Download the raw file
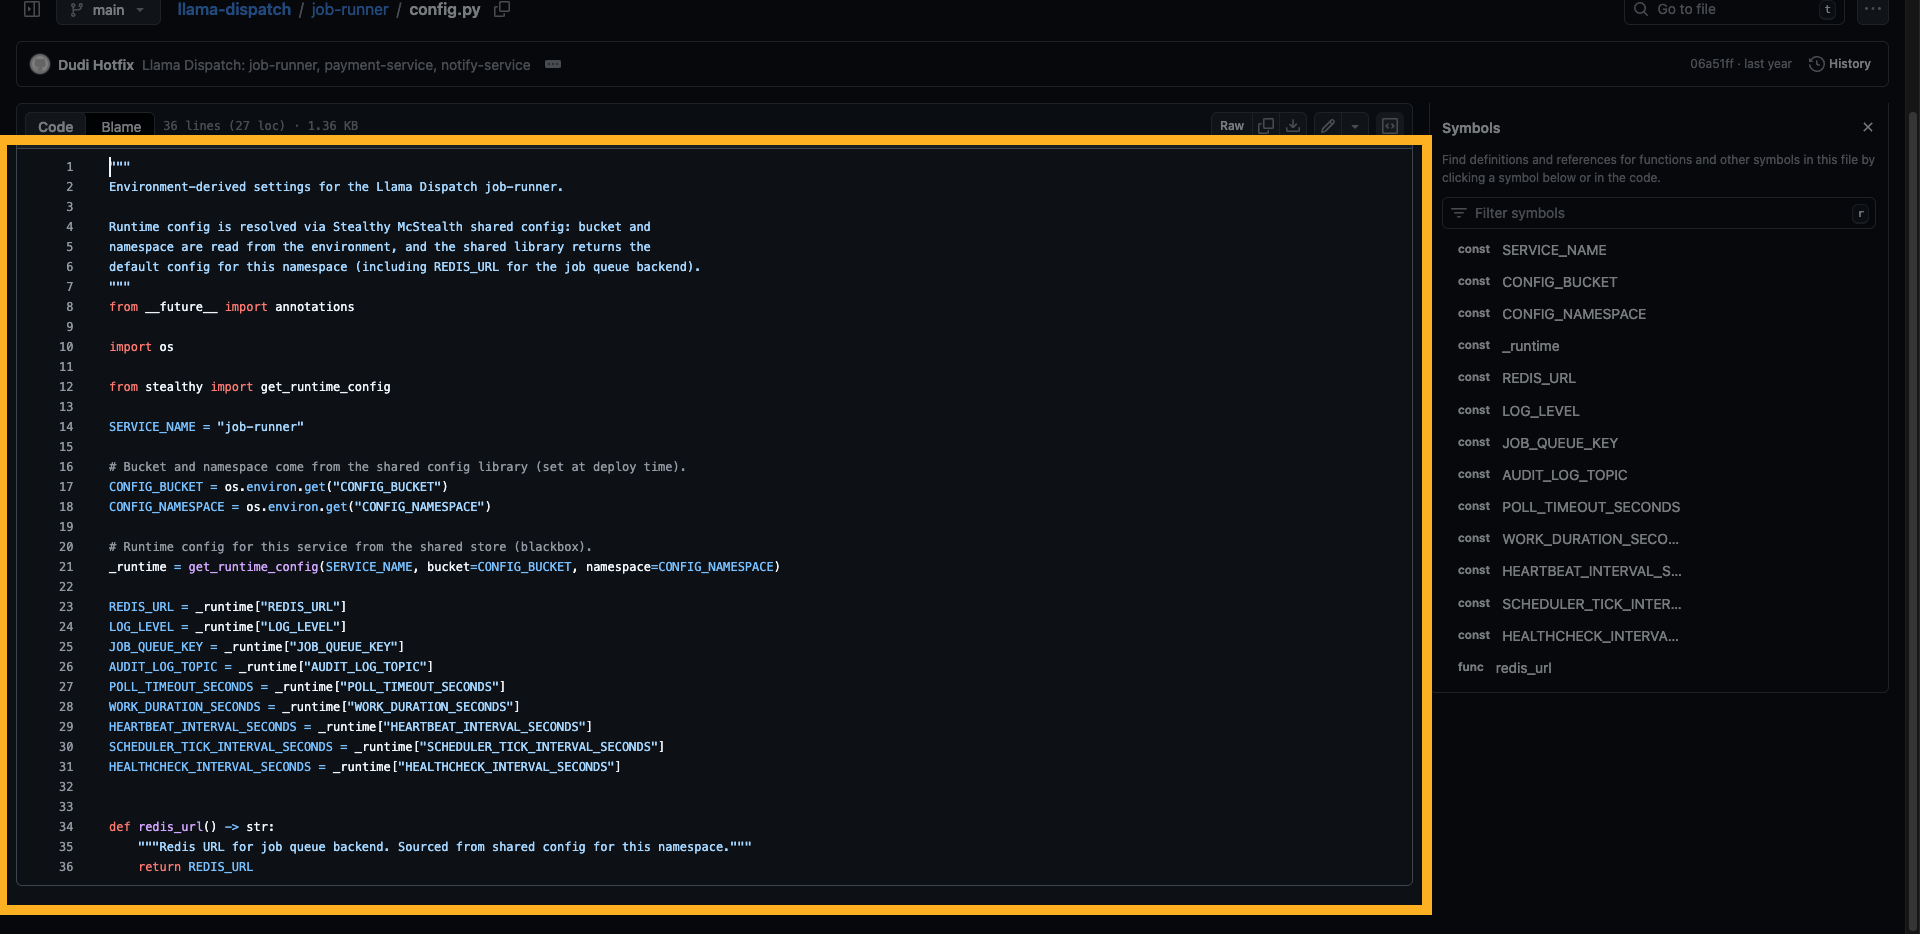The height and width of the screenshot is (934, 1920). (x=1293, y=126)
